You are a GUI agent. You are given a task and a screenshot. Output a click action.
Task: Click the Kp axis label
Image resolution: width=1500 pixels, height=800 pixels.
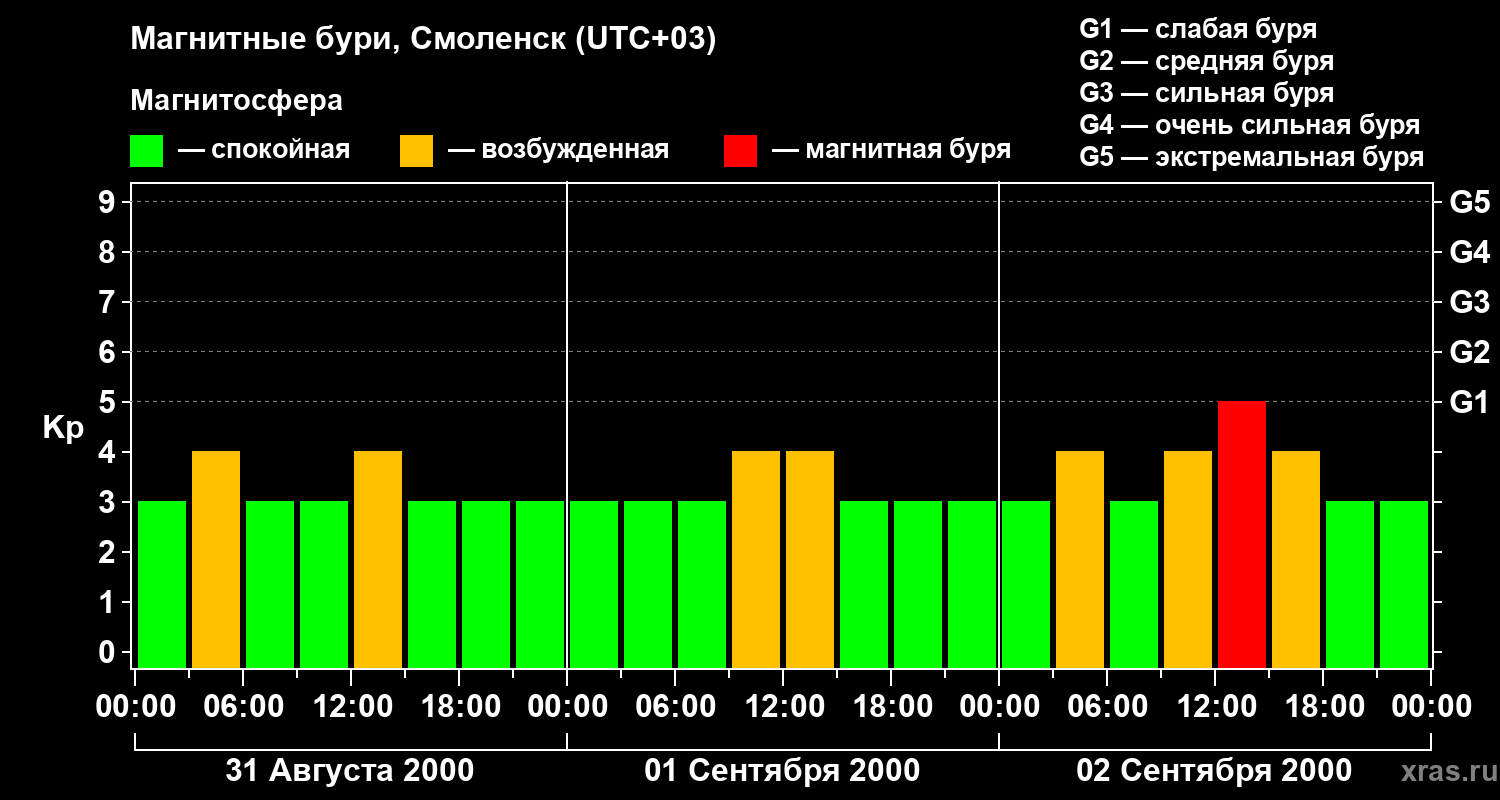(x=63, y=428)
